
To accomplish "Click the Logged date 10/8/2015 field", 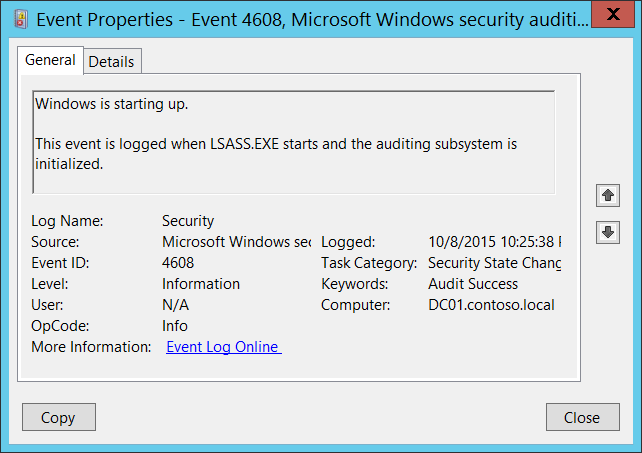I will (x=494, y=242).
